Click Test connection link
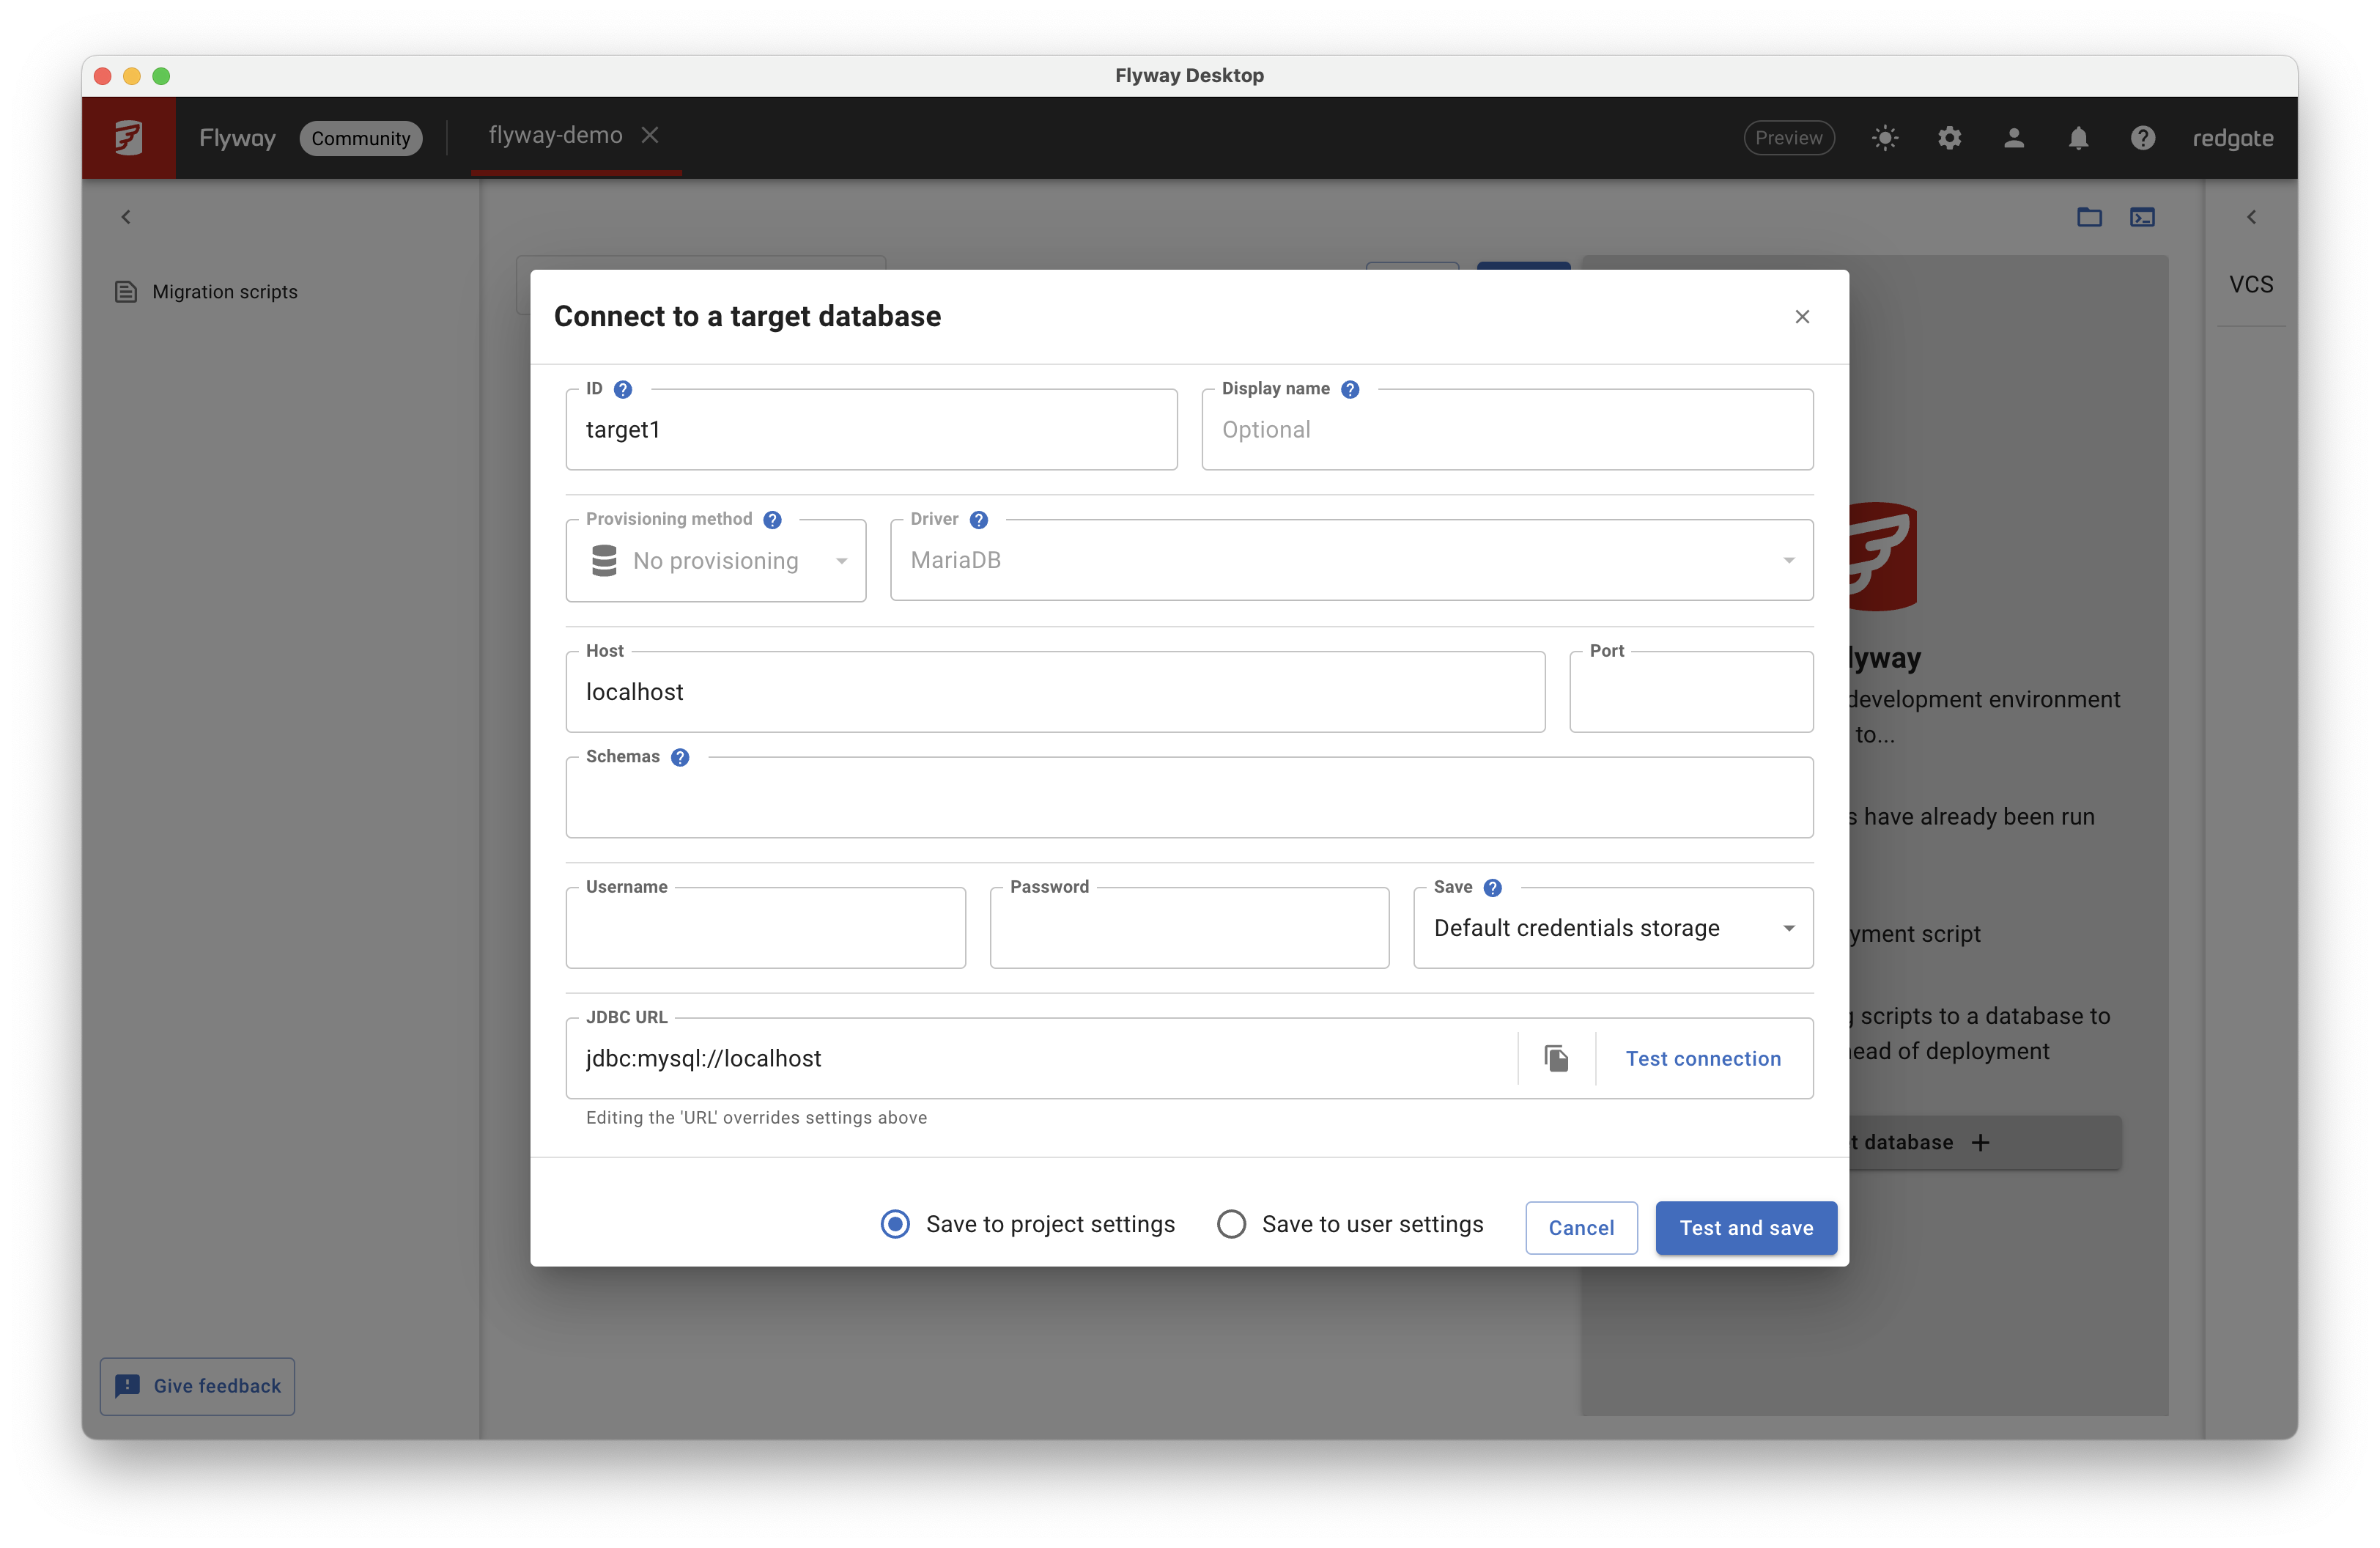The image size is (2380, 1548). 1703,1059
